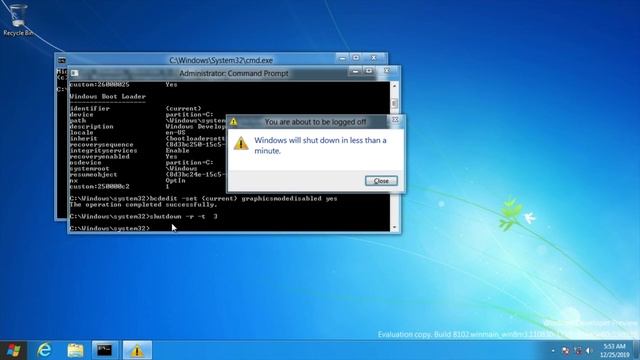Click 'The operation completed successfully.' line

(x=143, y=204)
